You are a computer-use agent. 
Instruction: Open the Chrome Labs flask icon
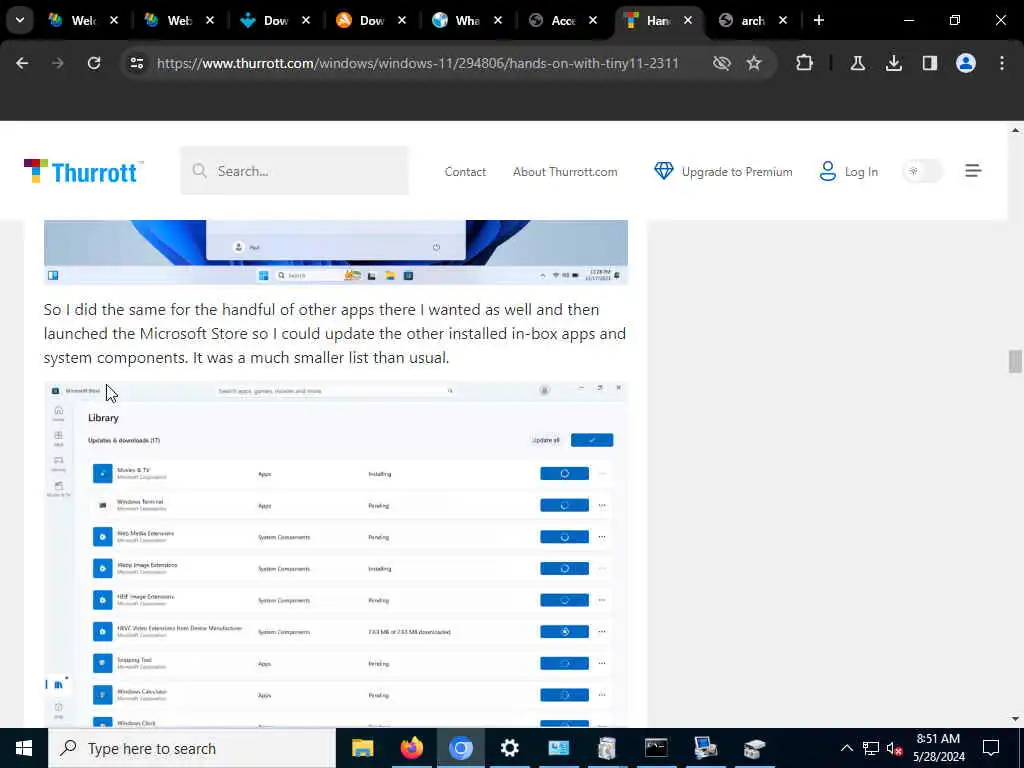tap(858, 63)
